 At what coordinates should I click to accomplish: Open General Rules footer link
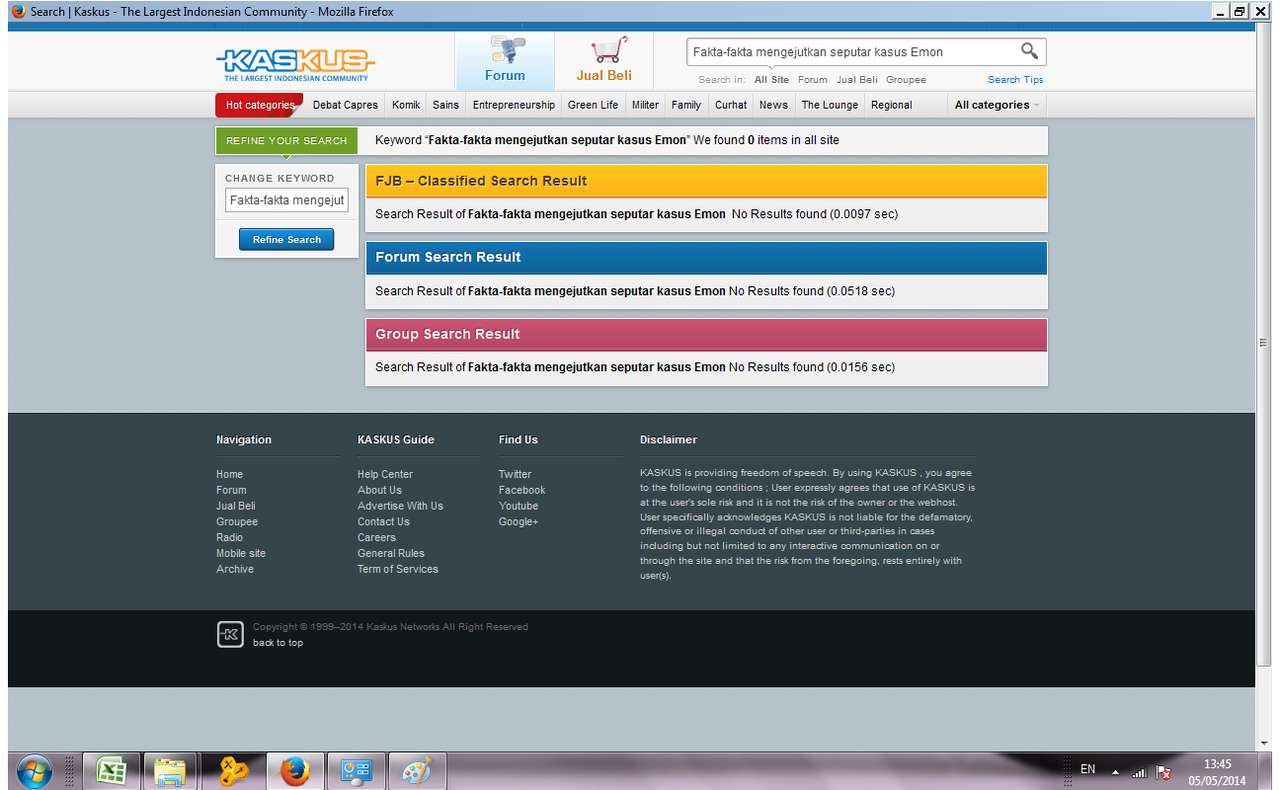click(391, 553)
